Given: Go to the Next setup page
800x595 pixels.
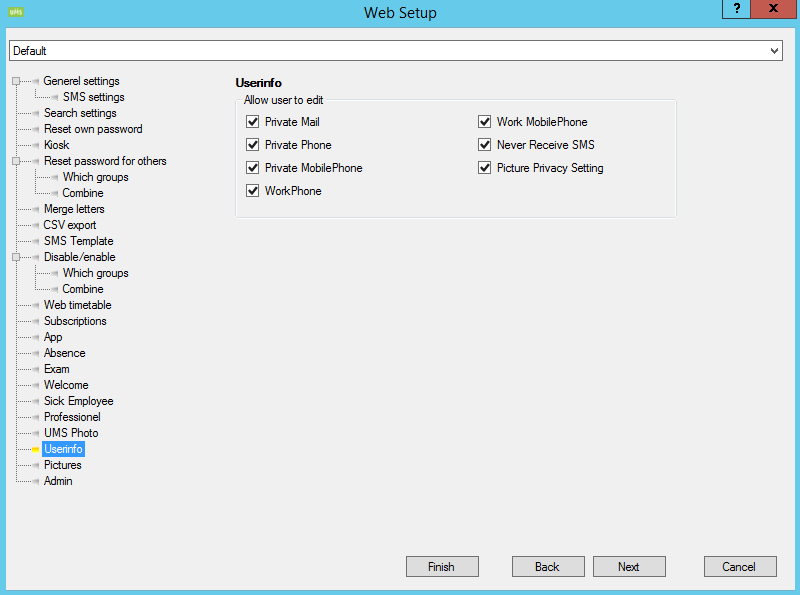Looking at the screenshot, I should (629, 567).
